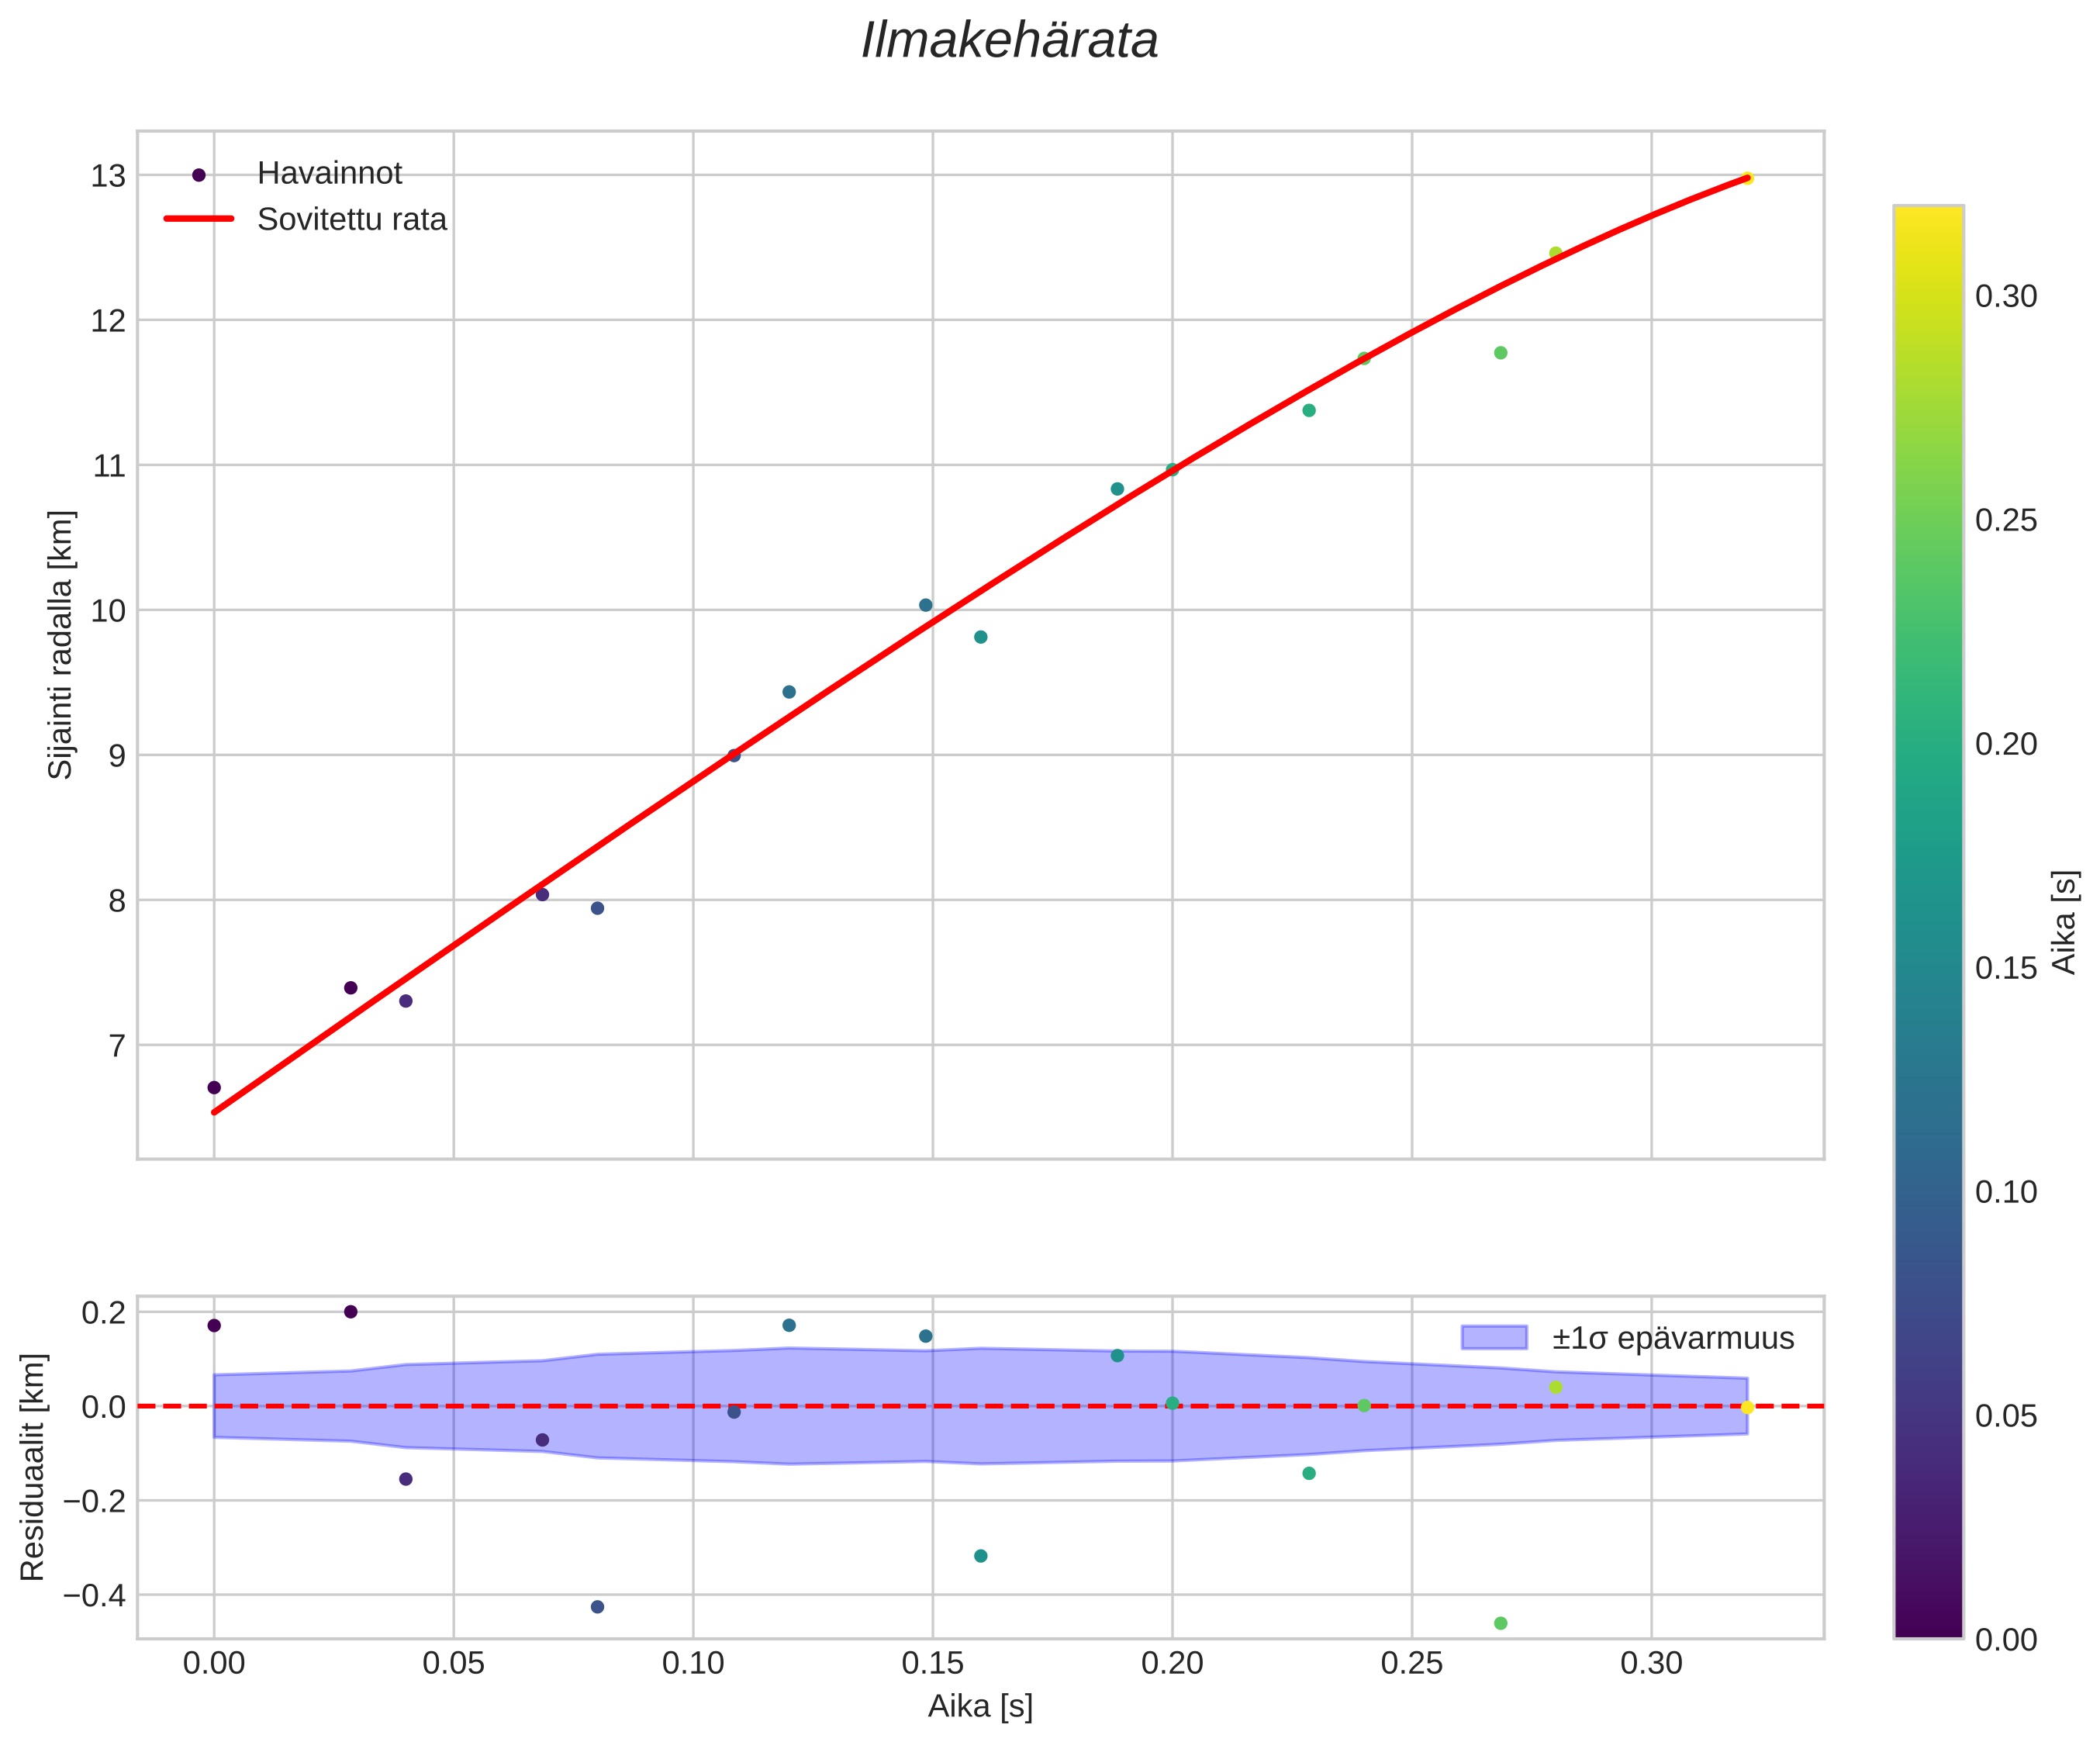Click the 0.15 tick on the bottom x-axis
The image size is (2100, 1742).
(932, 1663)
